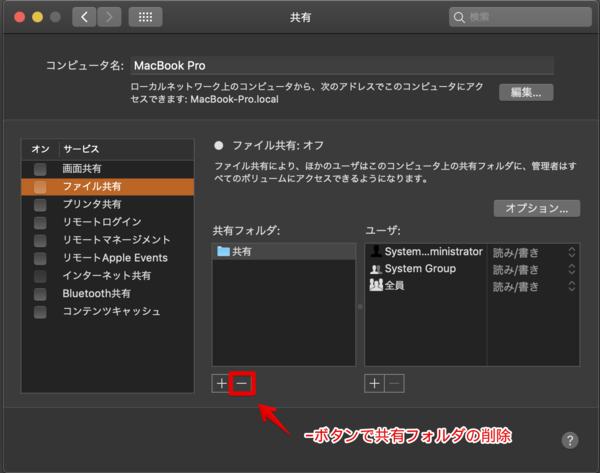
Task: Open help with the question mark button
Action: point(570,440)
